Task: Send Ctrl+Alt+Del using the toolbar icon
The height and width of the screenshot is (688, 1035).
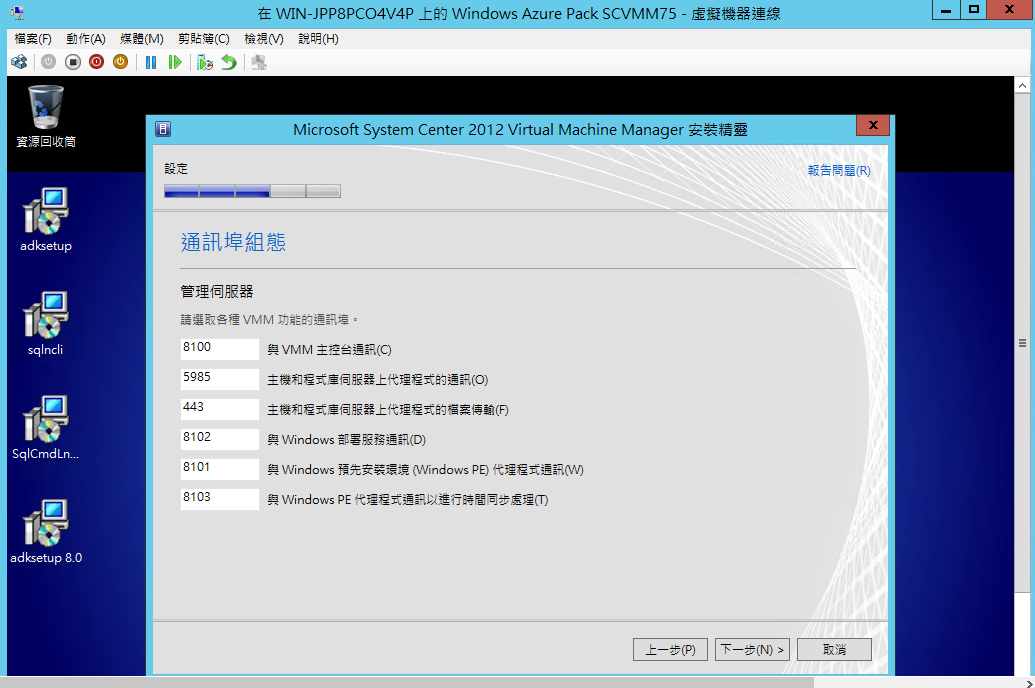Action: [19, 62]
